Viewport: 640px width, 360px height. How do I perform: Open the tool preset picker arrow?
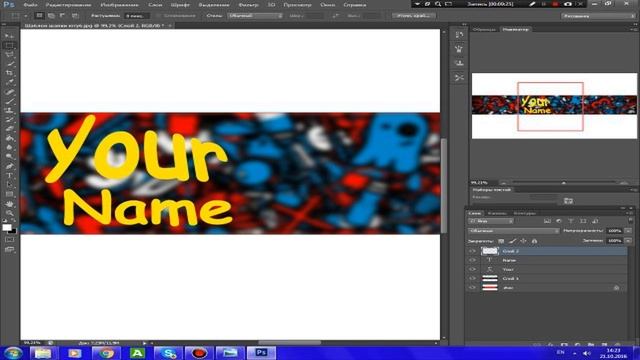coord(25,16)
